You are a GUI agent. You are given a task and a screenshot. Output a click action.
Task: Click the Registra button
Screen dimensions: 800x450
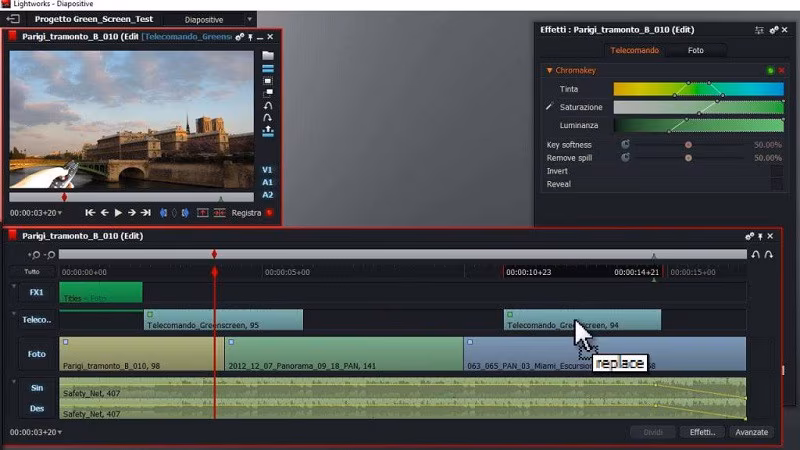coord(246,213)
